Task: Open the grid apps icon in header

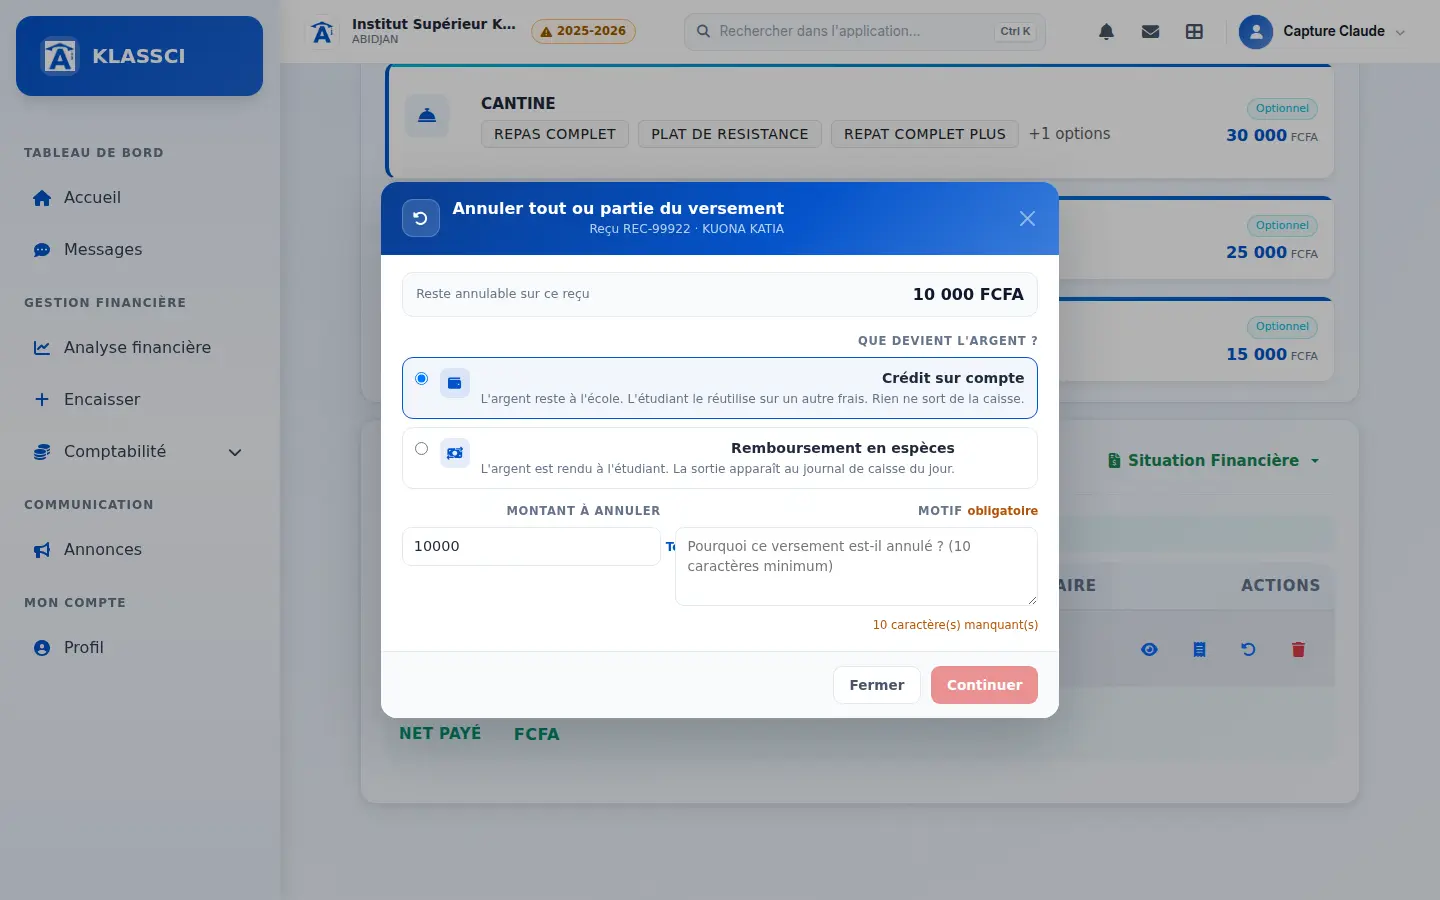Action: 1194,32
